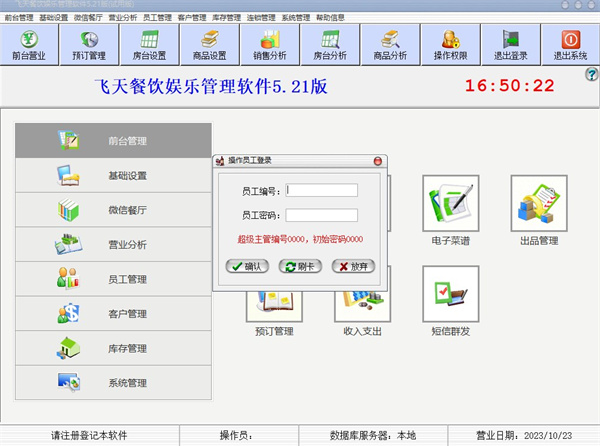Screen dimensions: 600x446
Task: Select 系统管理 in the sidebar
Action: click(x=113, y=383)
